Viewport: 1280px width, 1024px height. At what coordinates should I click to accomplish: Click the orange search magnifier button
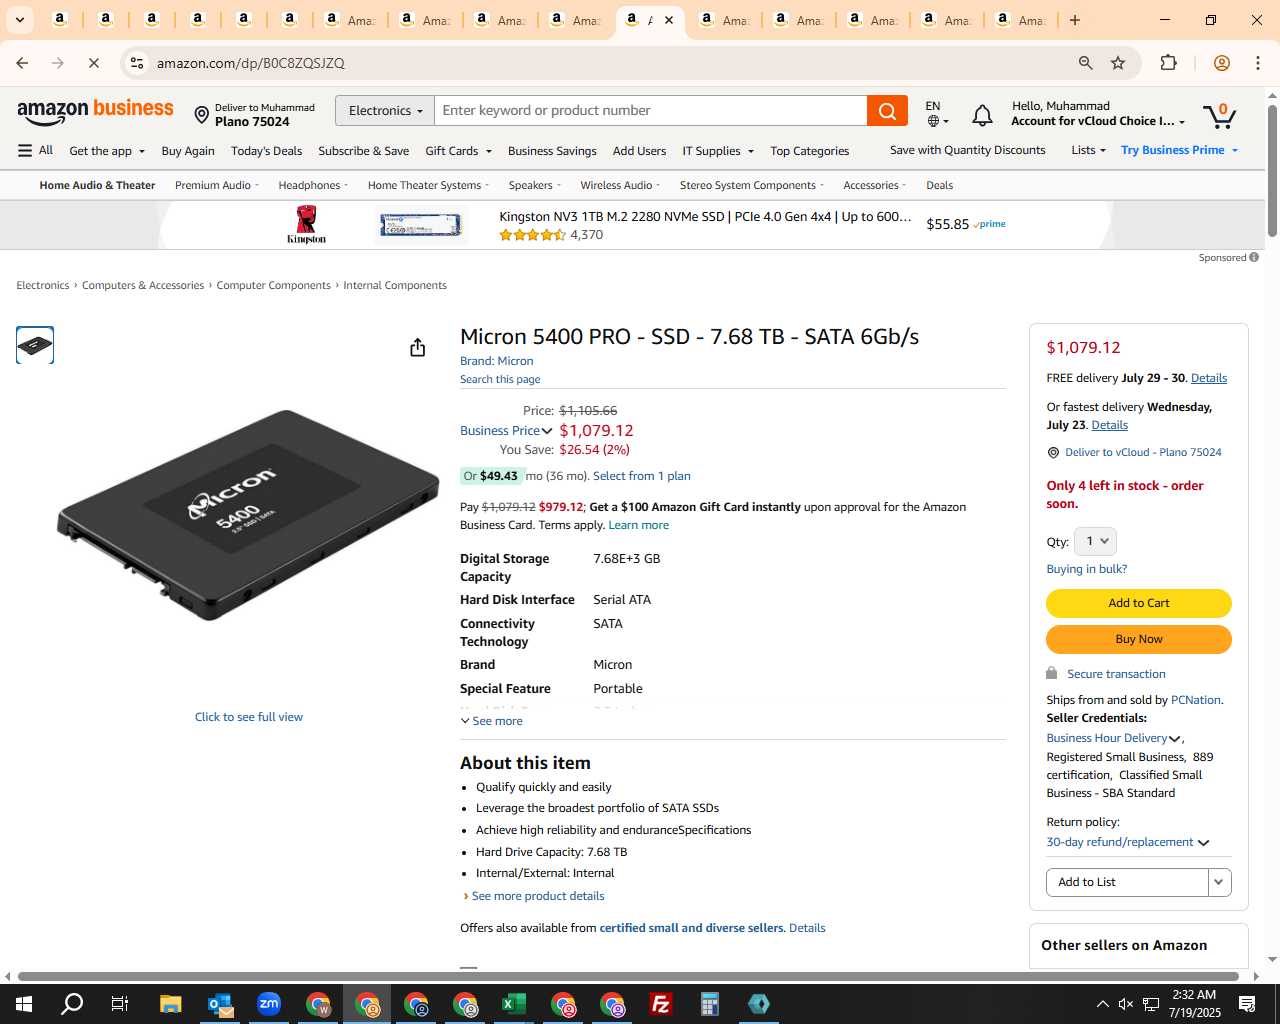tap(887, 111)
